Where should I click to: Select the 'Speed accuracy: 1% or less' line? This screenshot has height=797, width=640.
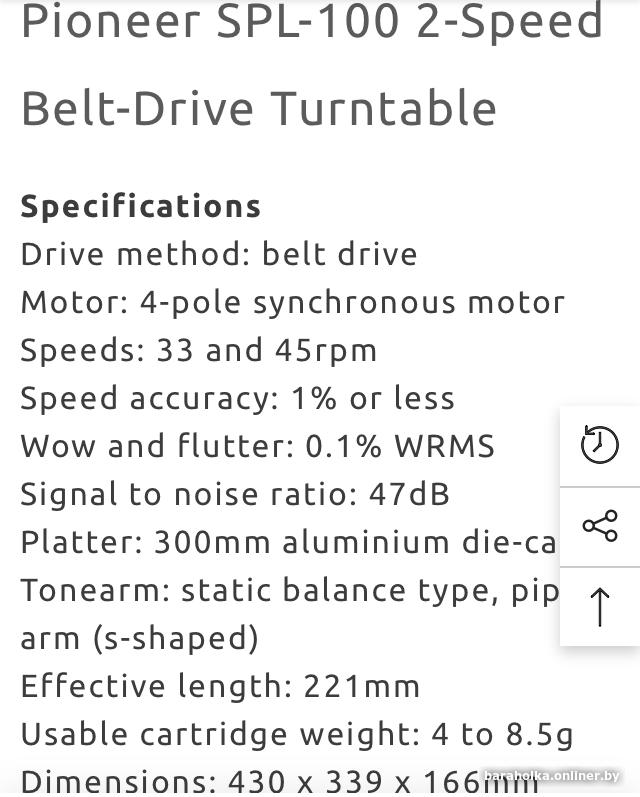point(237,398)
